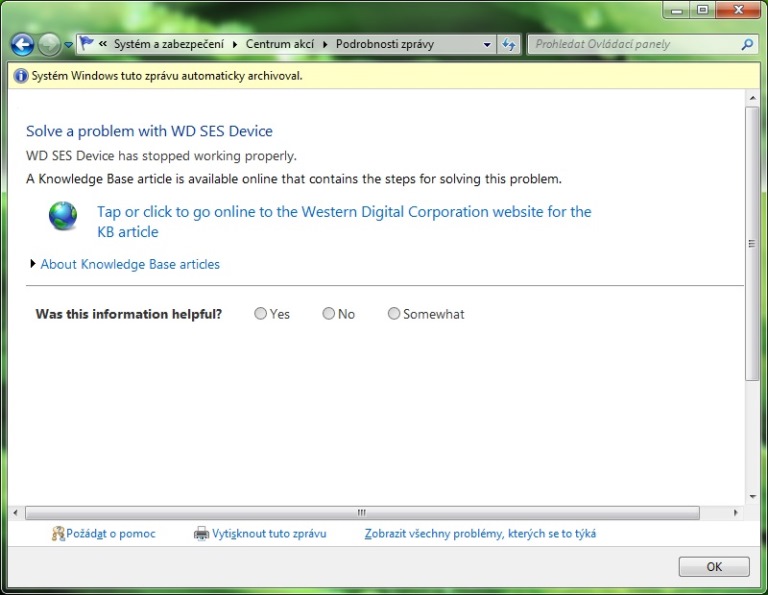
Task: Go back with the blue back arrow
Action: click(22, 45)
